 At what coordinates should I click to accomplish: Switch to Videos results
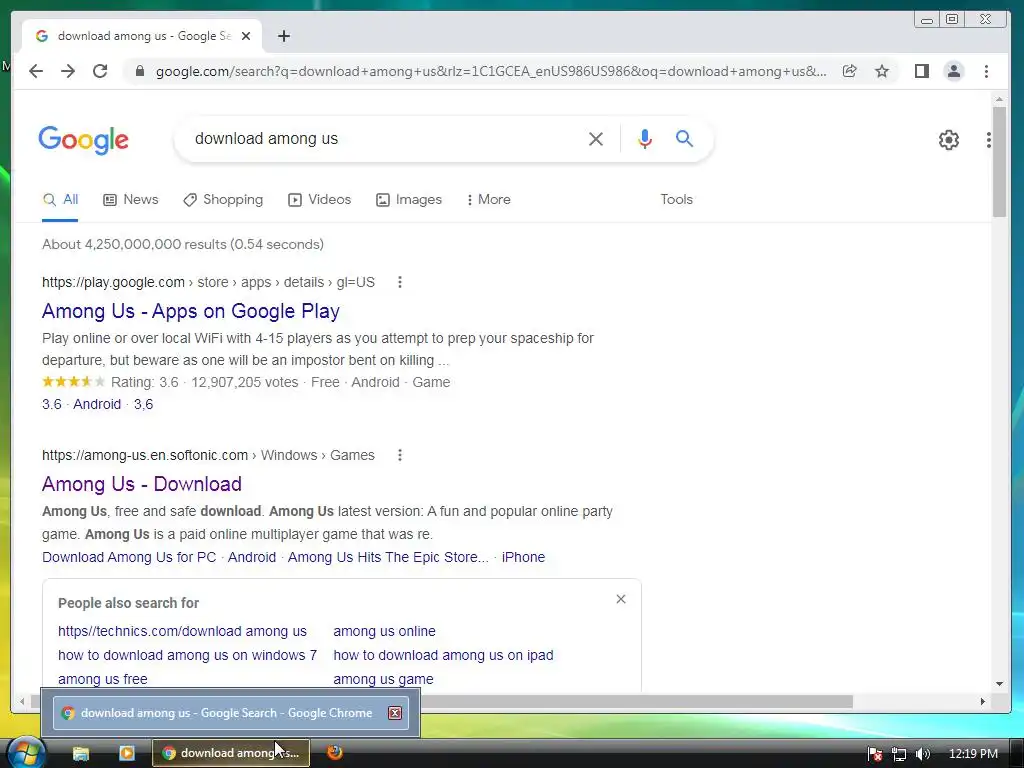coord(319,200)
